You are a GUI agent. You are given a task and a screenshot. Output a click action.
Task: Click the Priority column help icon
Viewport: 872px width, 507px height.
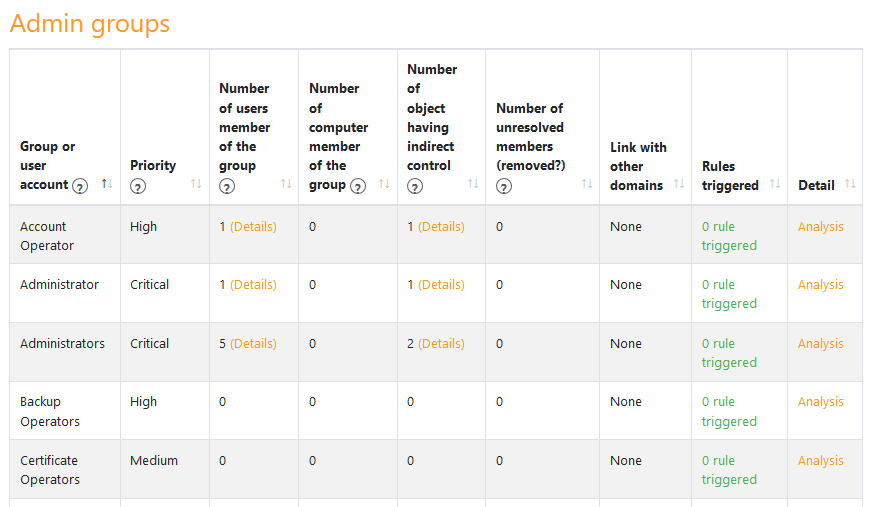138,186
